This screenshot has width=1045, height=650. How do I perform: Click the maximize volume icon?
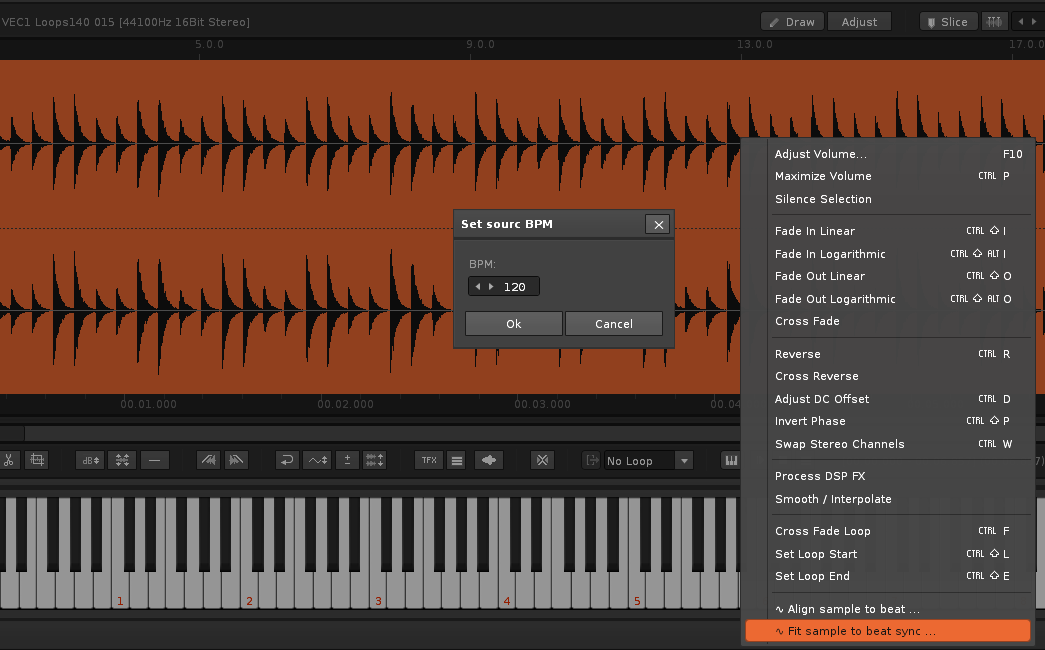pyautogui.click(x=122, y=460)
